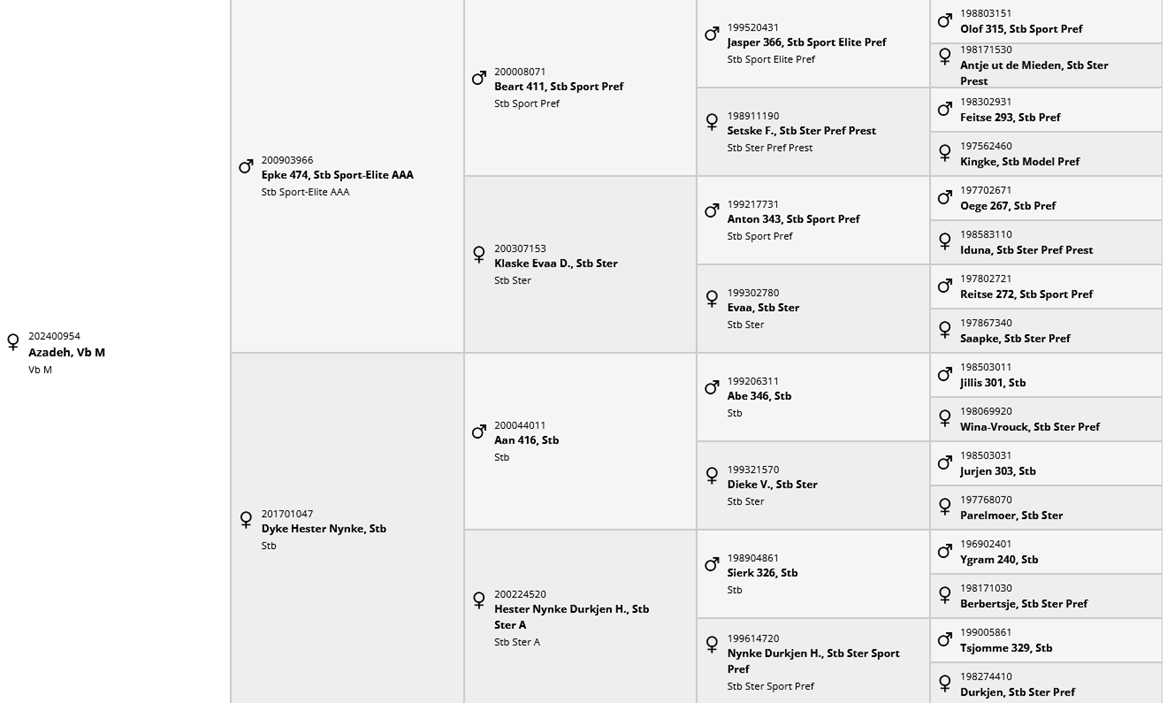Click the female icon beside Klaske Evaa D.
1167x703 pixels.
pos(479,255)
